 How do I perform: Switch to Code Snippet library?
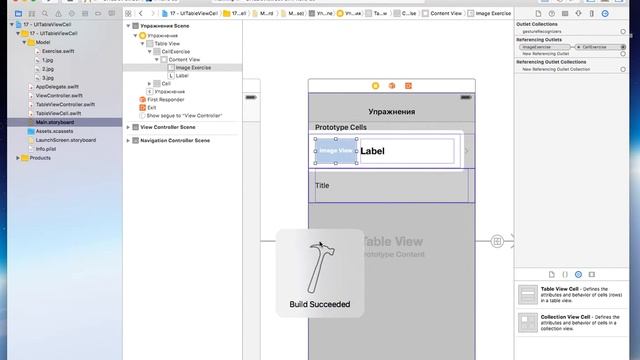tap(565, 274)
